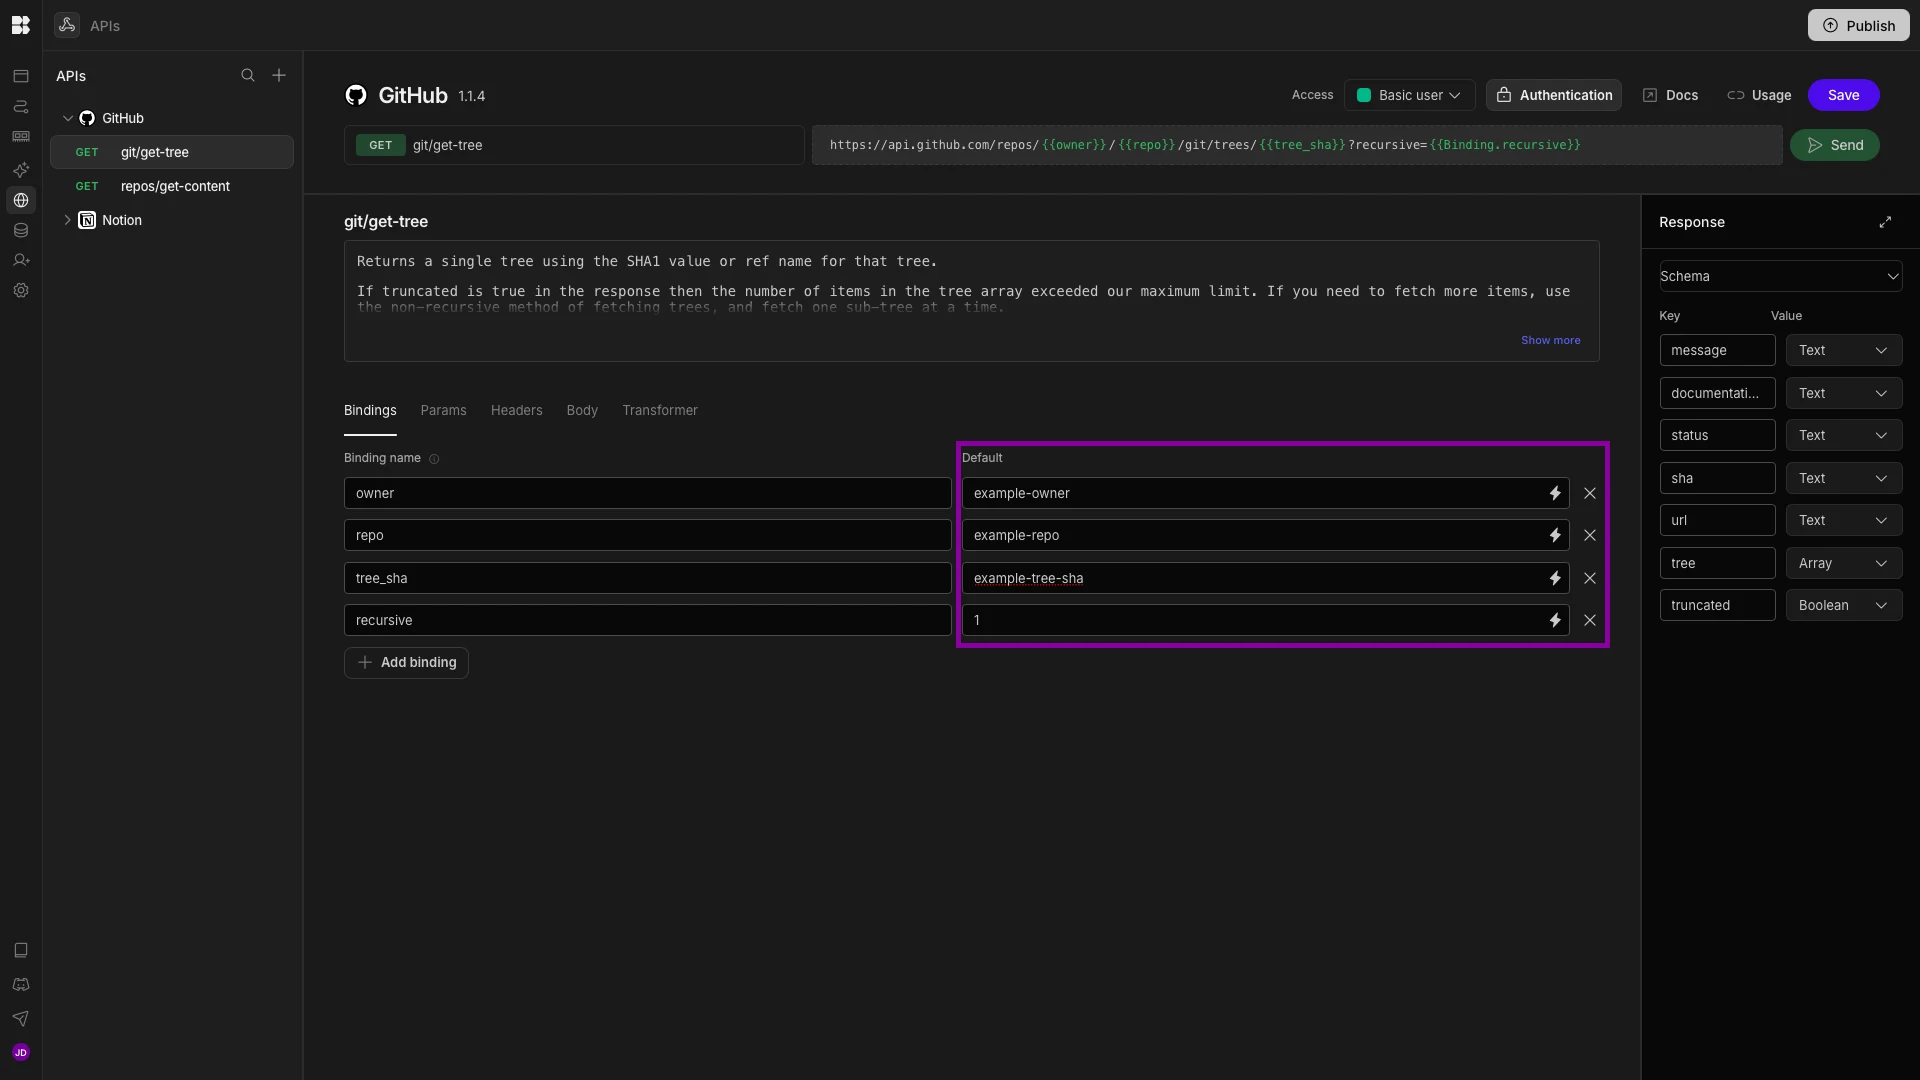Viewport: 1920px width, 1080px height.
Task: Expand the Notion tree item
Action: tap(67, 220)
